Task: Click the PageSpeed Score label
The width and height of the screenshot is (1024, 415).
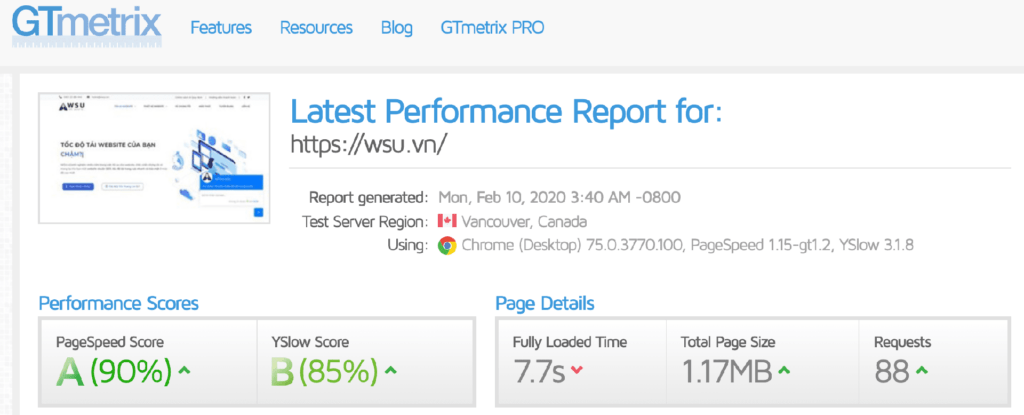Action: point(110,342)
